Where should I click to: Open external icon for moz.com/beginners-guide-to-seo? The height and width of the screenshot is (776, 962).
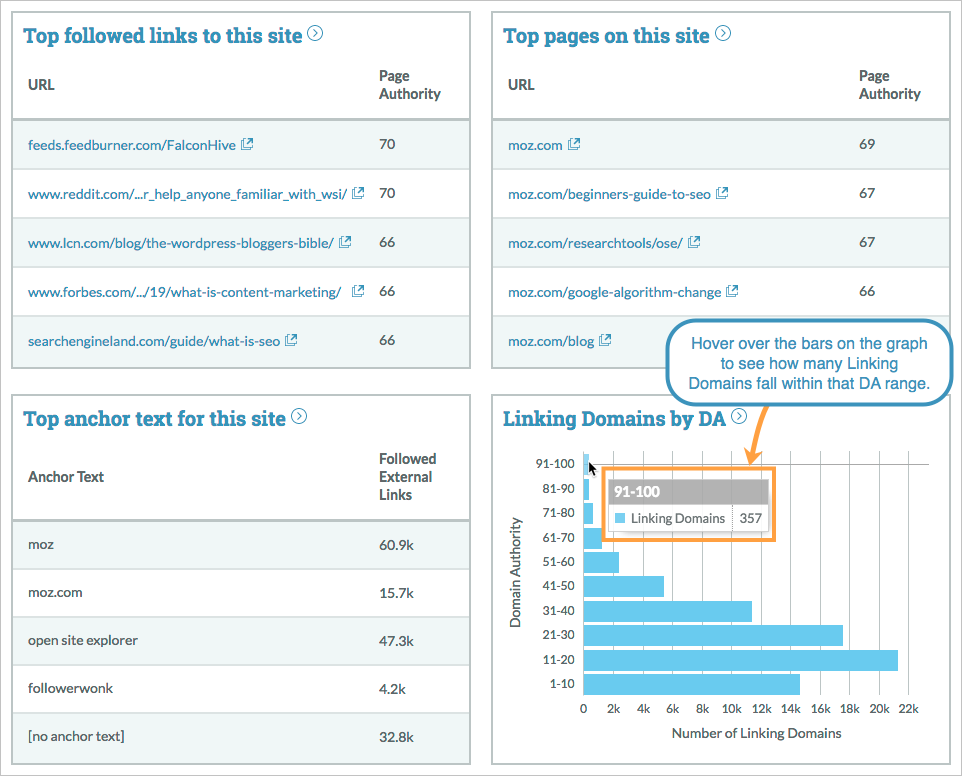point(723,193)
